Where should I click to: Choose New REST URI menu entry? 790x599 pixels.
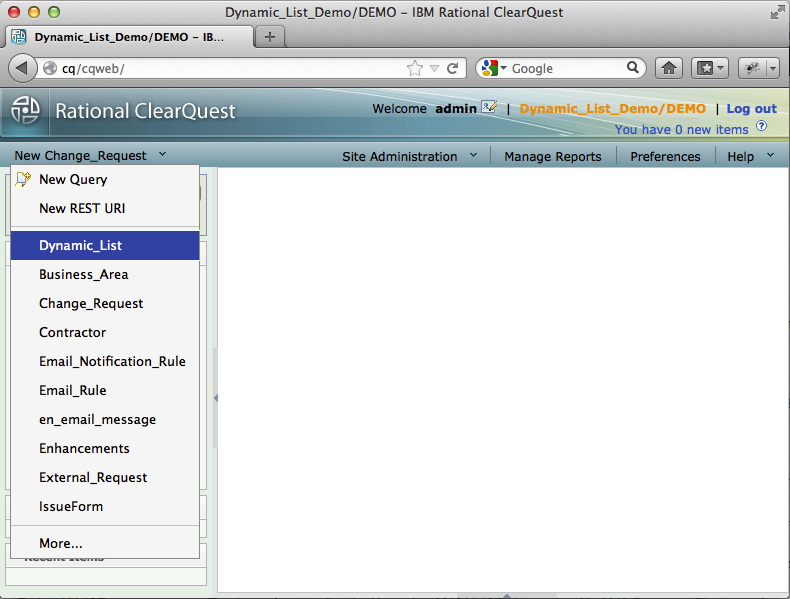(105, 209)
